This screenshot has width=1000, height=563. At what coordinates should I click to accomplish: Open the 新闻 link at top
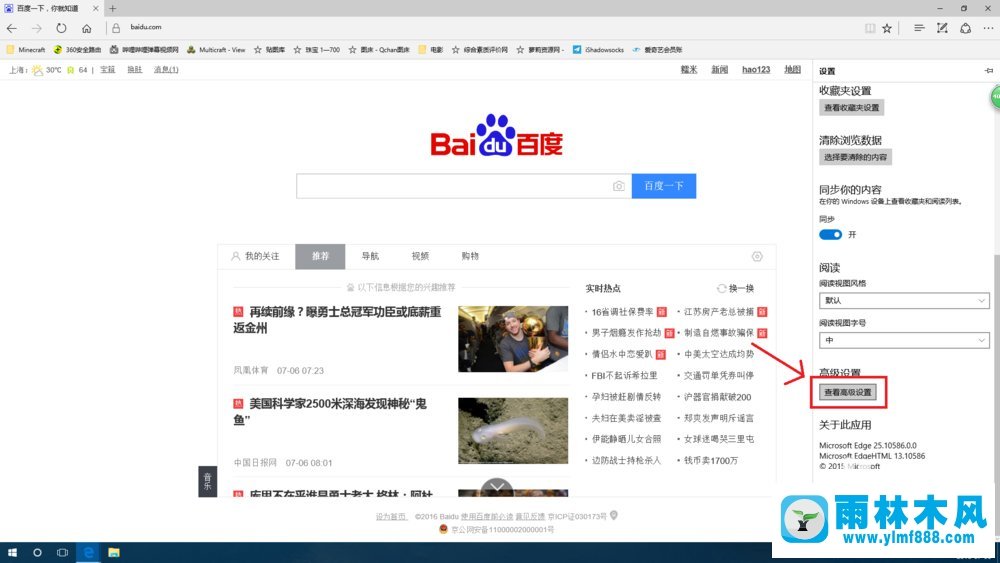click(719, 69)
